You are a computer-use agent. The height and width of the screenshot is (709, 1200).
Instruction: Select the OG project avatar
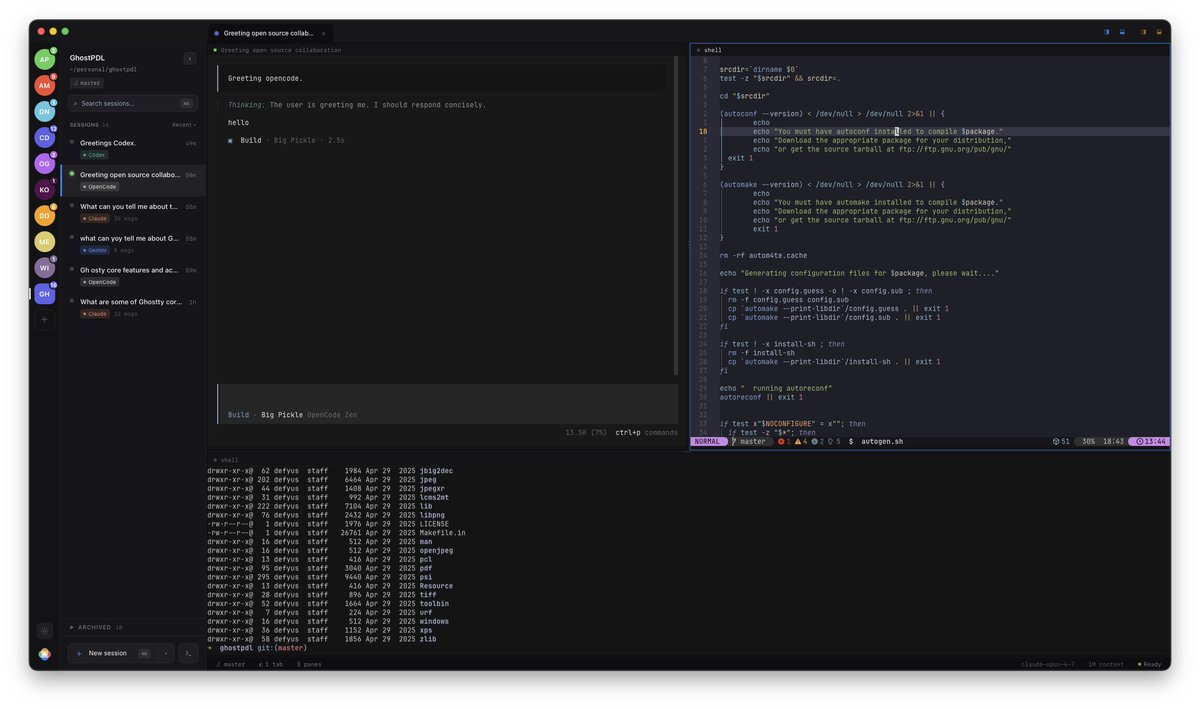(44, 164)
